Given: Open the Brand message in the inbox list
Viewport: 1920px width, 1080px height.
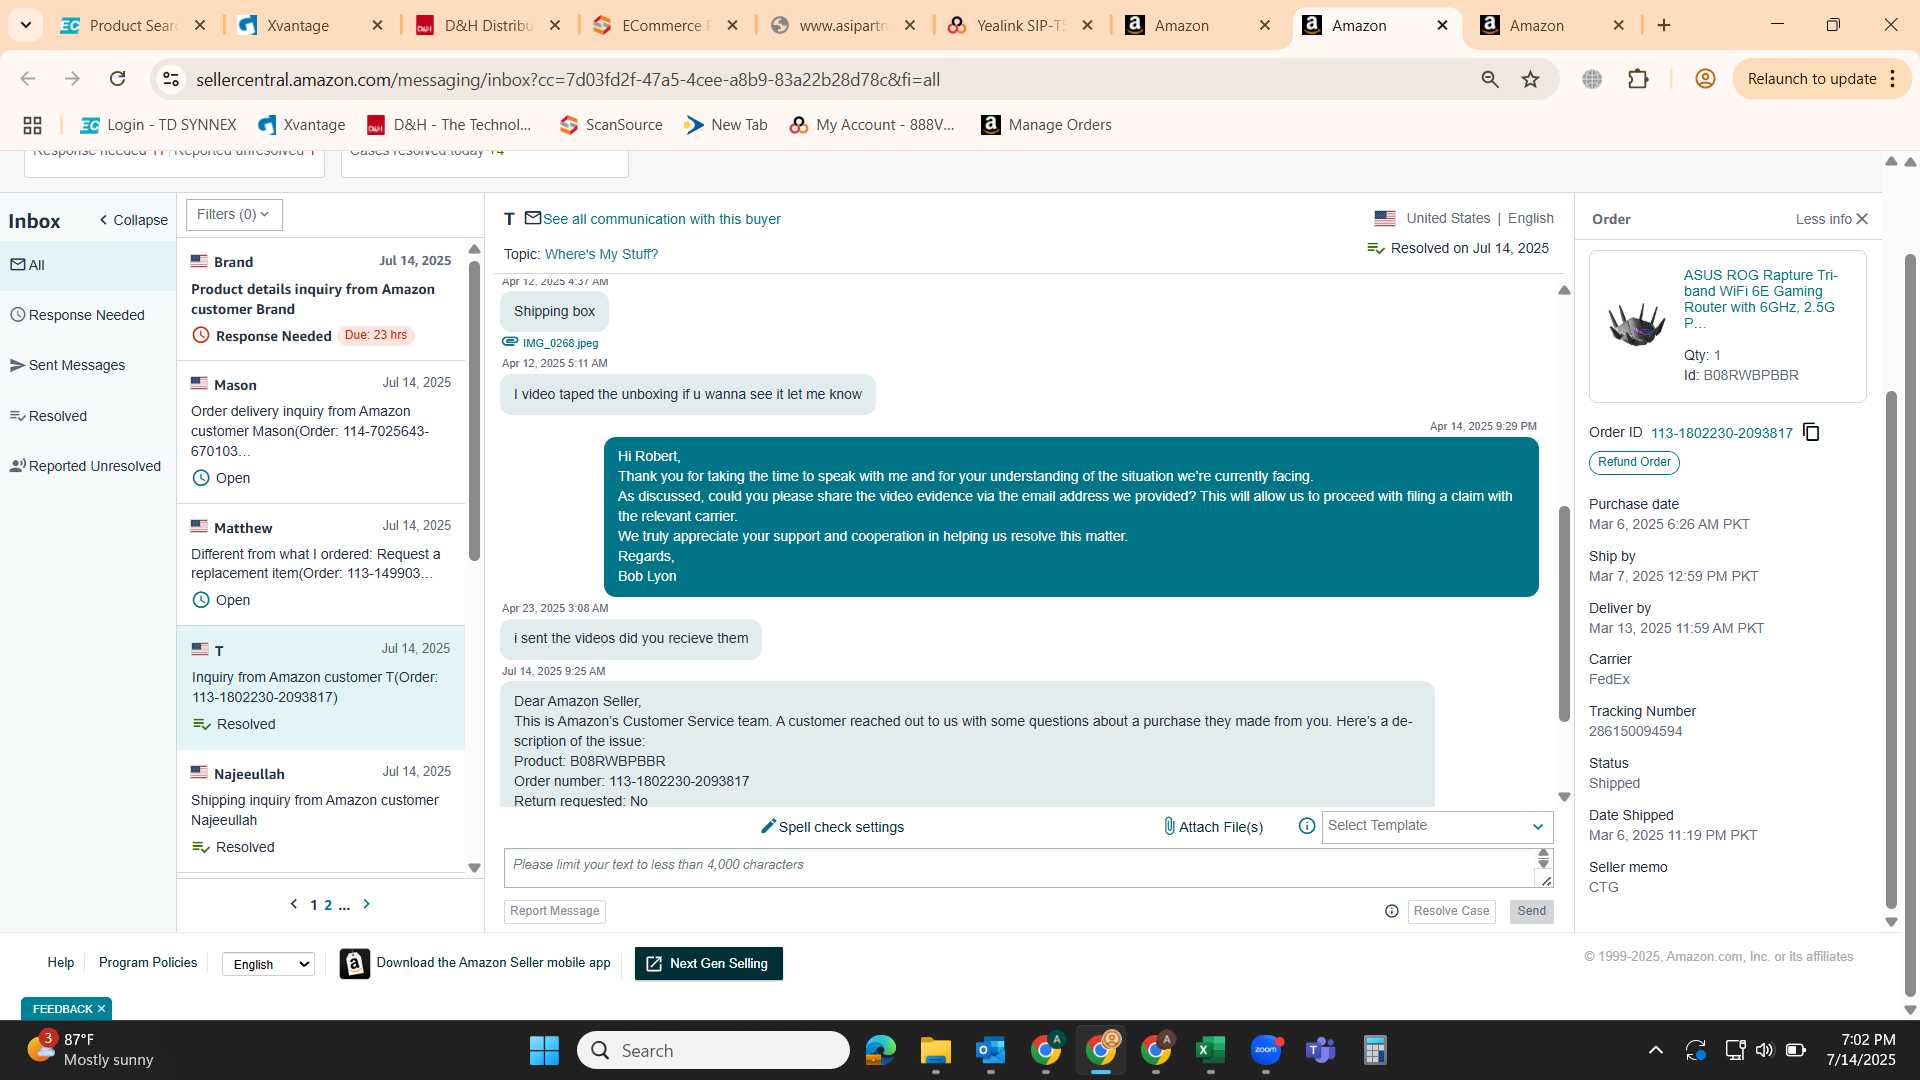Looking at the screenshot, I should (321, 299).
